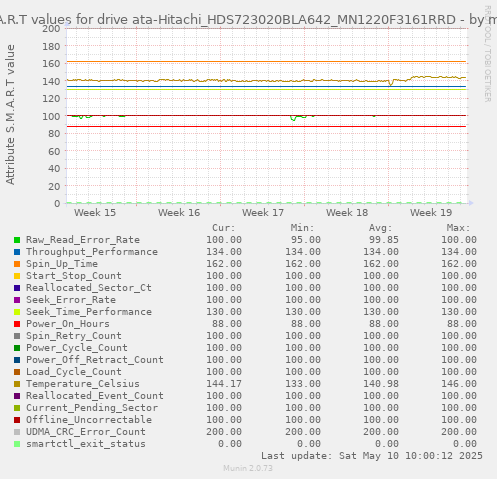497x479 pixels.
Task: Select the Spin_Up_Time label
Action: click(62, 264)
